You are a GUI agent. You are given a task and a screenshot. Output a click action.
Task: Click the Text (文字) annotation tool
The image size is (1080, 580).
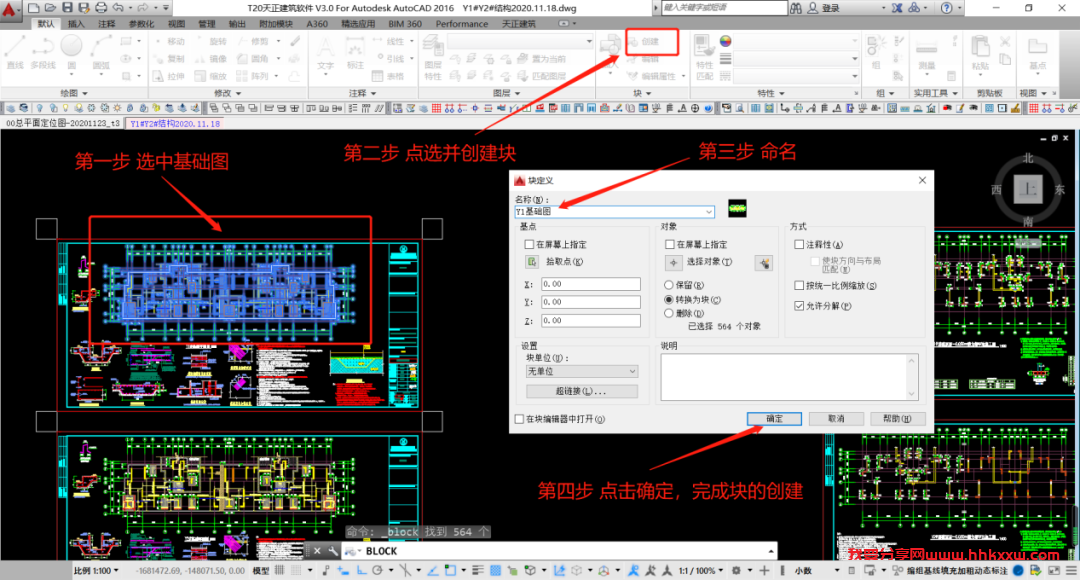(325, 52)
